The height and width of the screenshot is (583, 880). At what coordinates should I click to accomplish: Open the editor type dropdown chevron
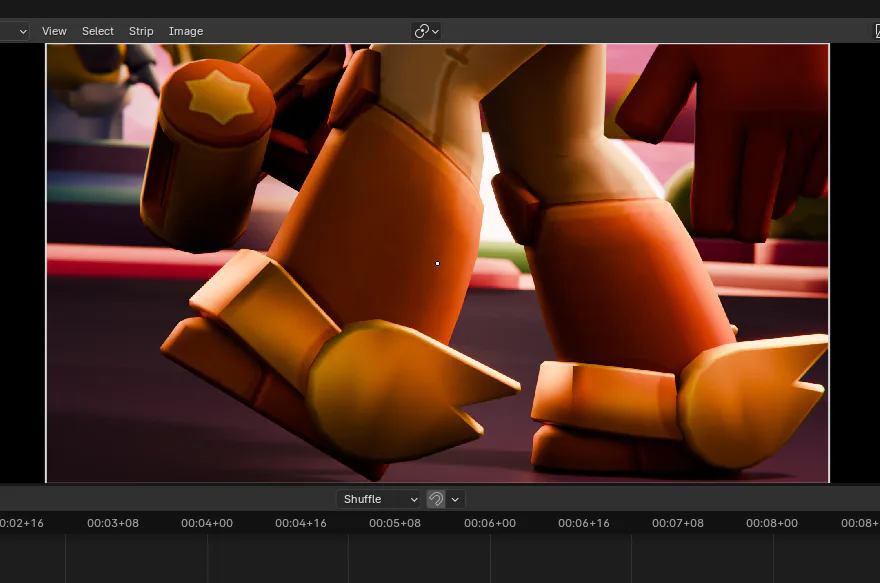[x=23, y=31]
